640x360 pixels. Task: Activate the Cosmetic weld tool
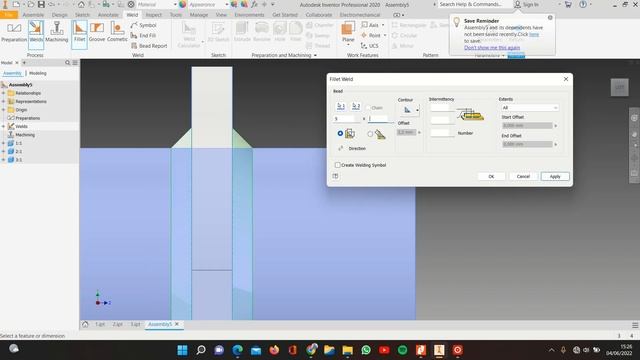(x=117, y=32)
